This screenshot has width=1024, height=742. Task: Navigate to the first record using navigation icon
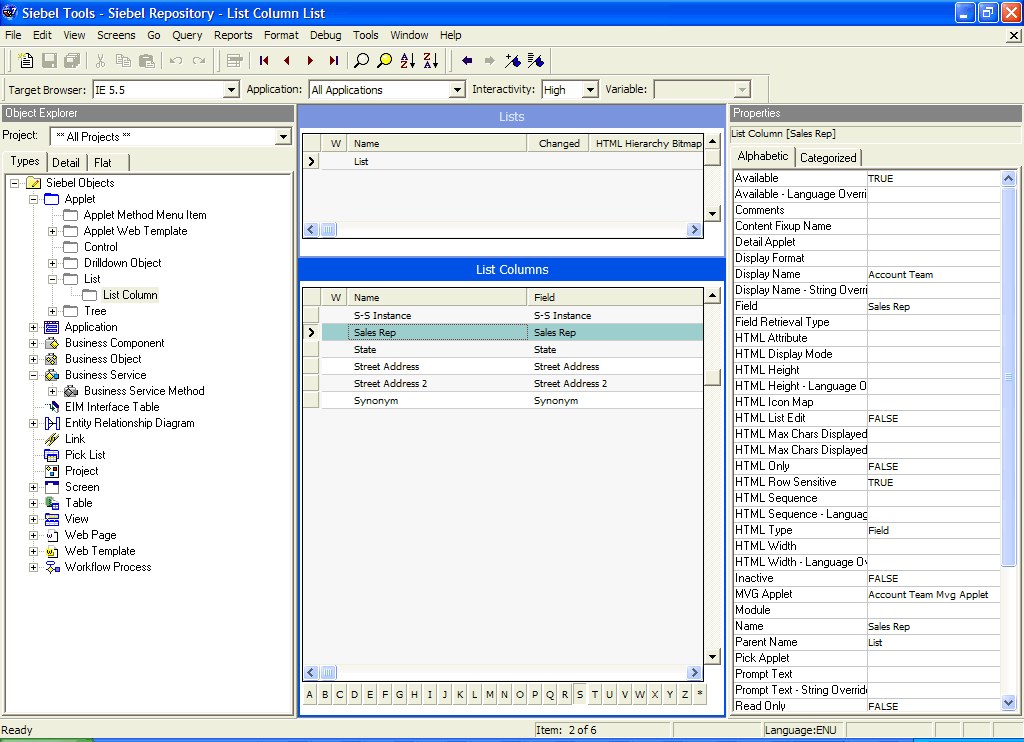(263, 60)
